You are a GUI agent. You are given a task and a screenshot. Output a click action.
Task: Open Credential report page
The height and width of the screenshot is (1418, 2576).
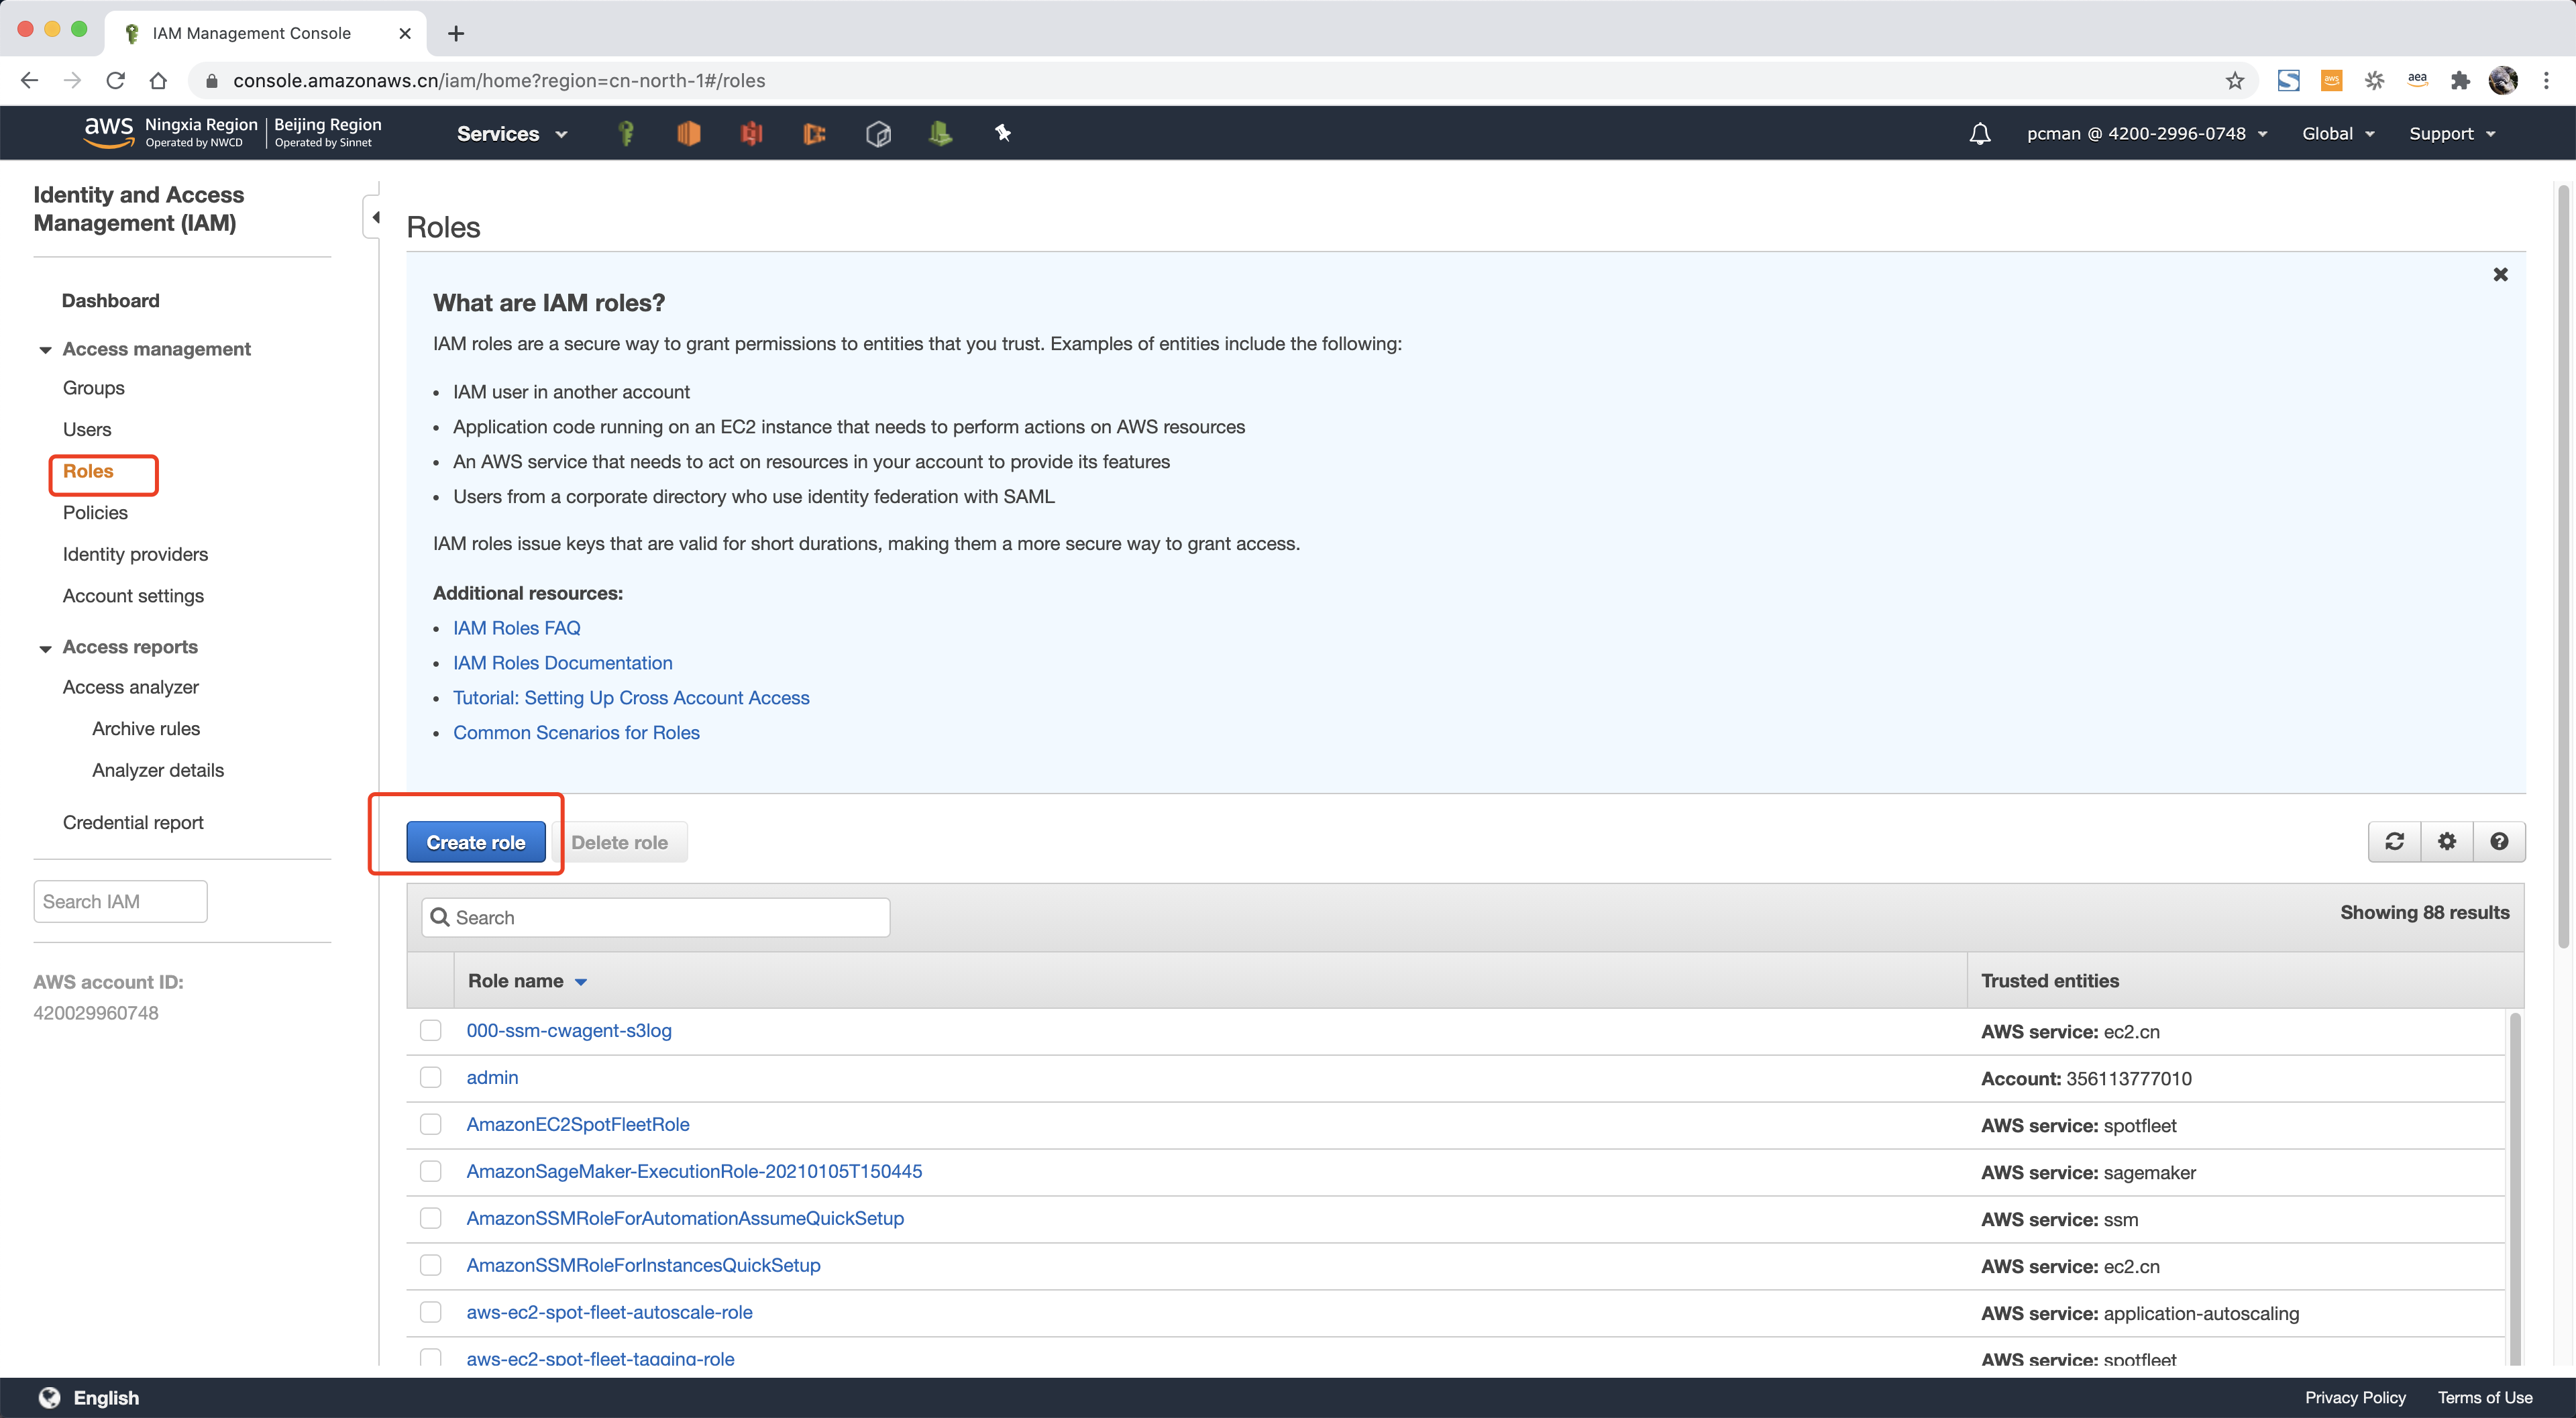point(133,823)
